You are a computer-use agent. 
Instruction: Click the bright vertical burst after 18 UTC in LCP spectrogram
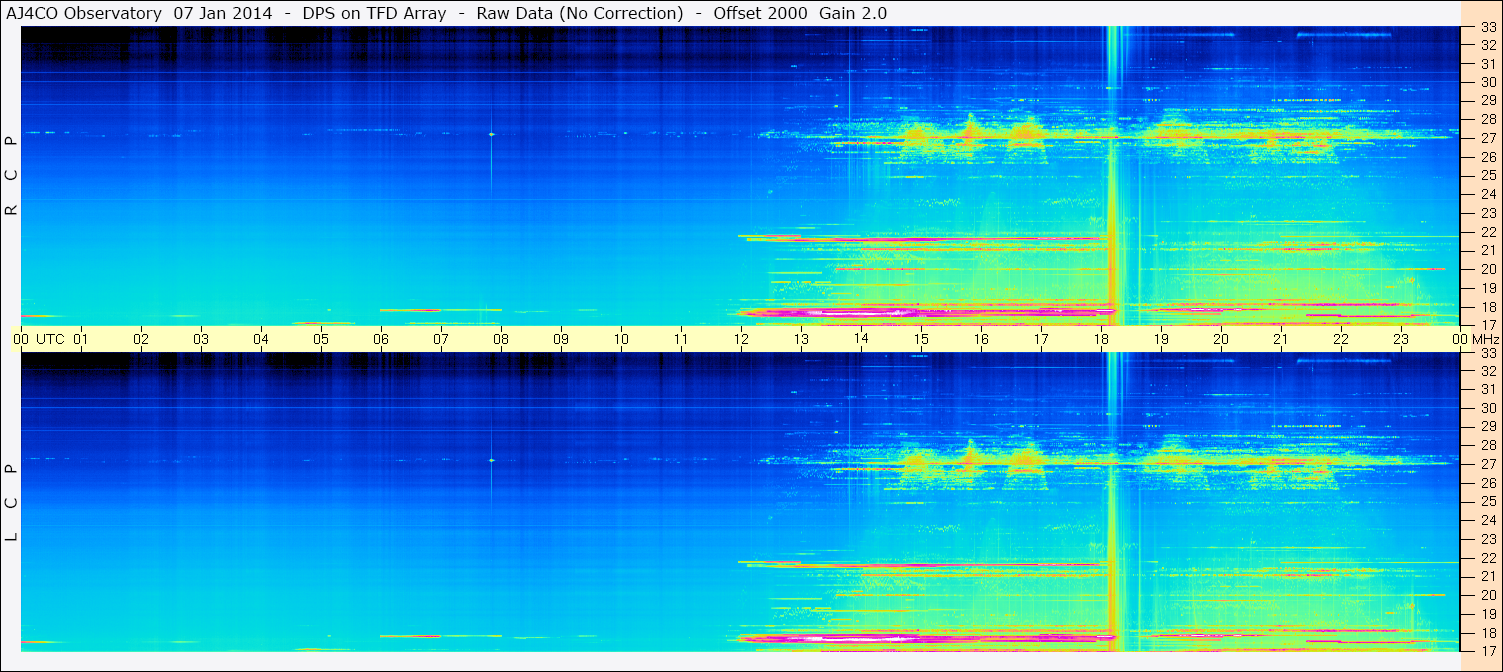[x=1113, y=502]
